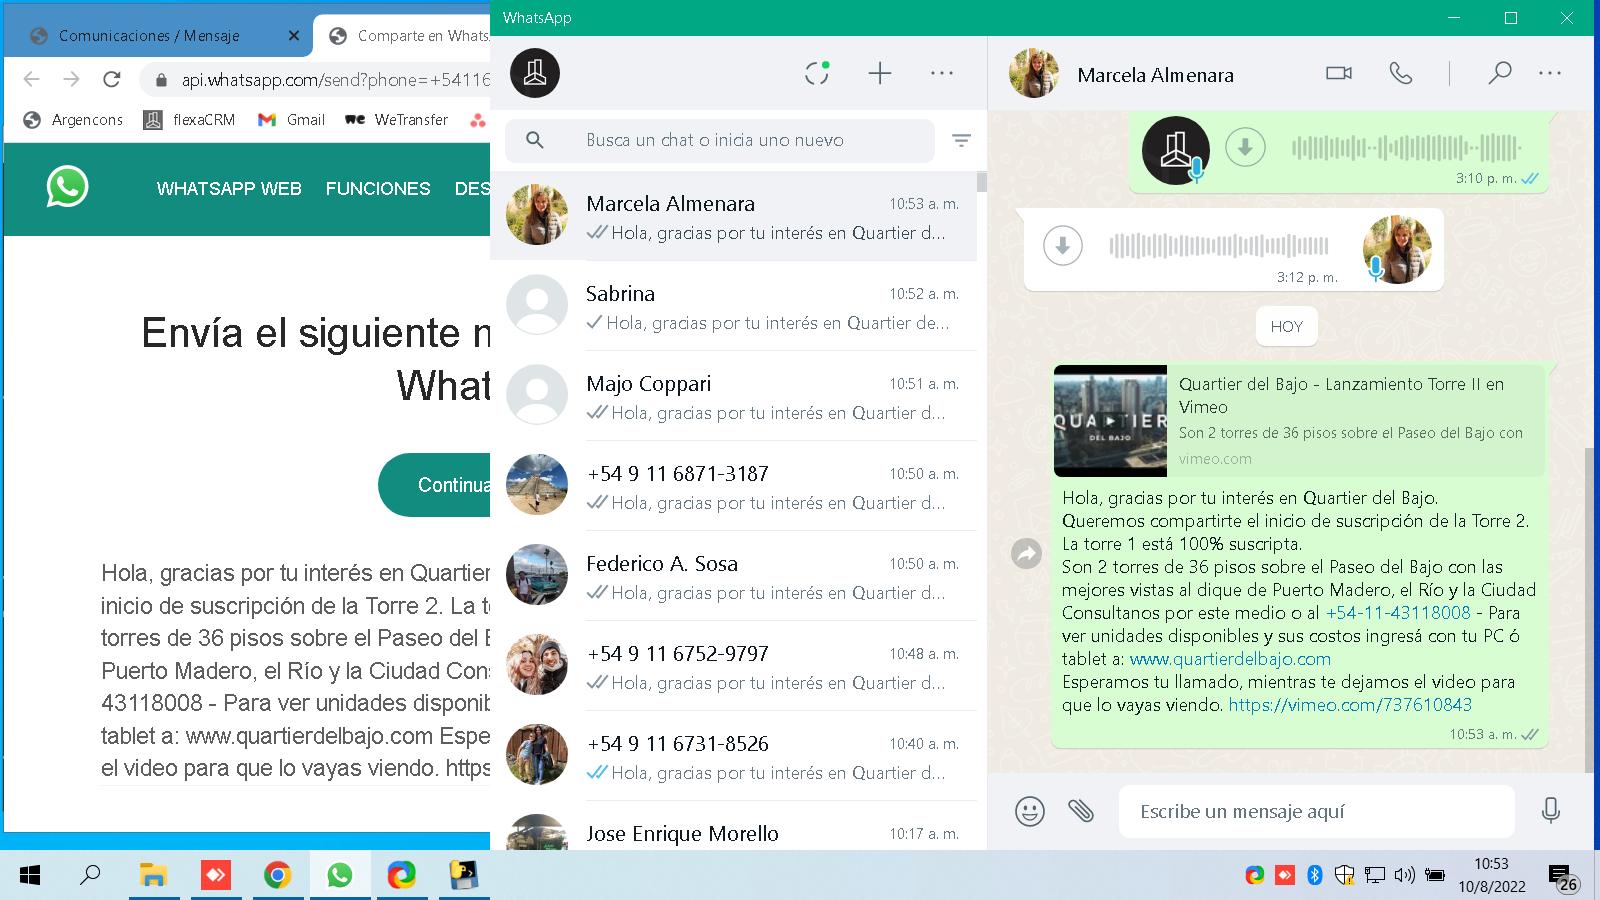This screenshot has height=900, width=1600.
Task: Open Chrome from the taskbar
Action: pyautogui.click(x=277, y=876)
